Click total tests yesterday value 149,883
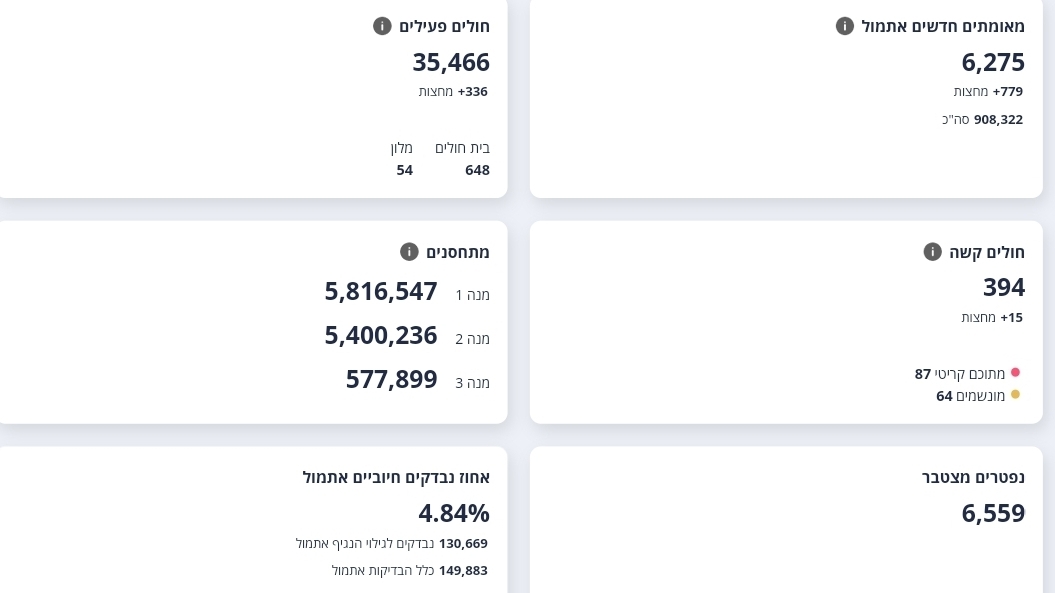Image resolution: width=1055 pixels, height=593 pixels. 463,571
